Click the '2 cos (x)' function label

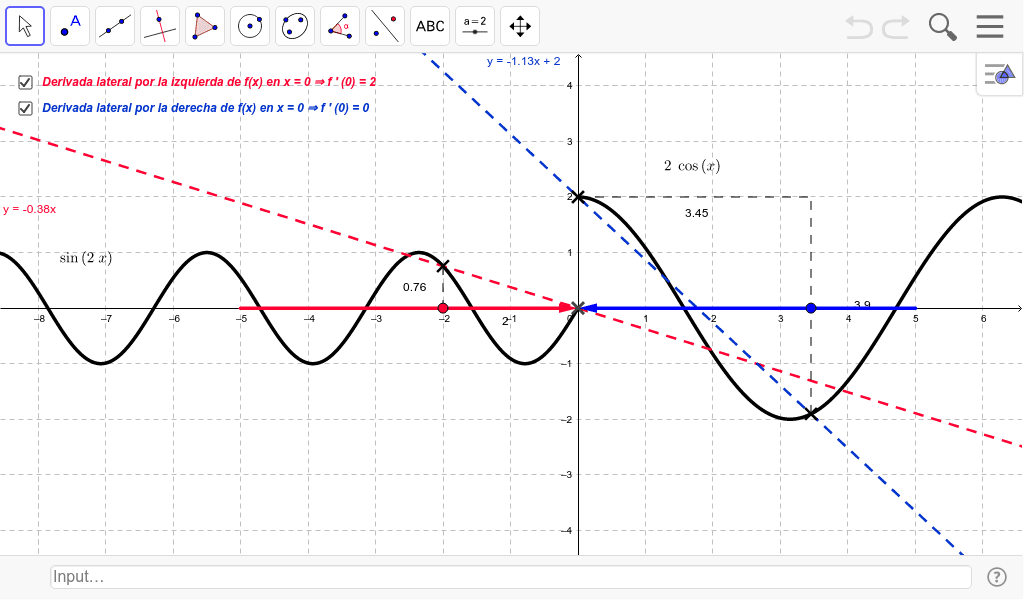pyautogui.click(x=692, y=166)
